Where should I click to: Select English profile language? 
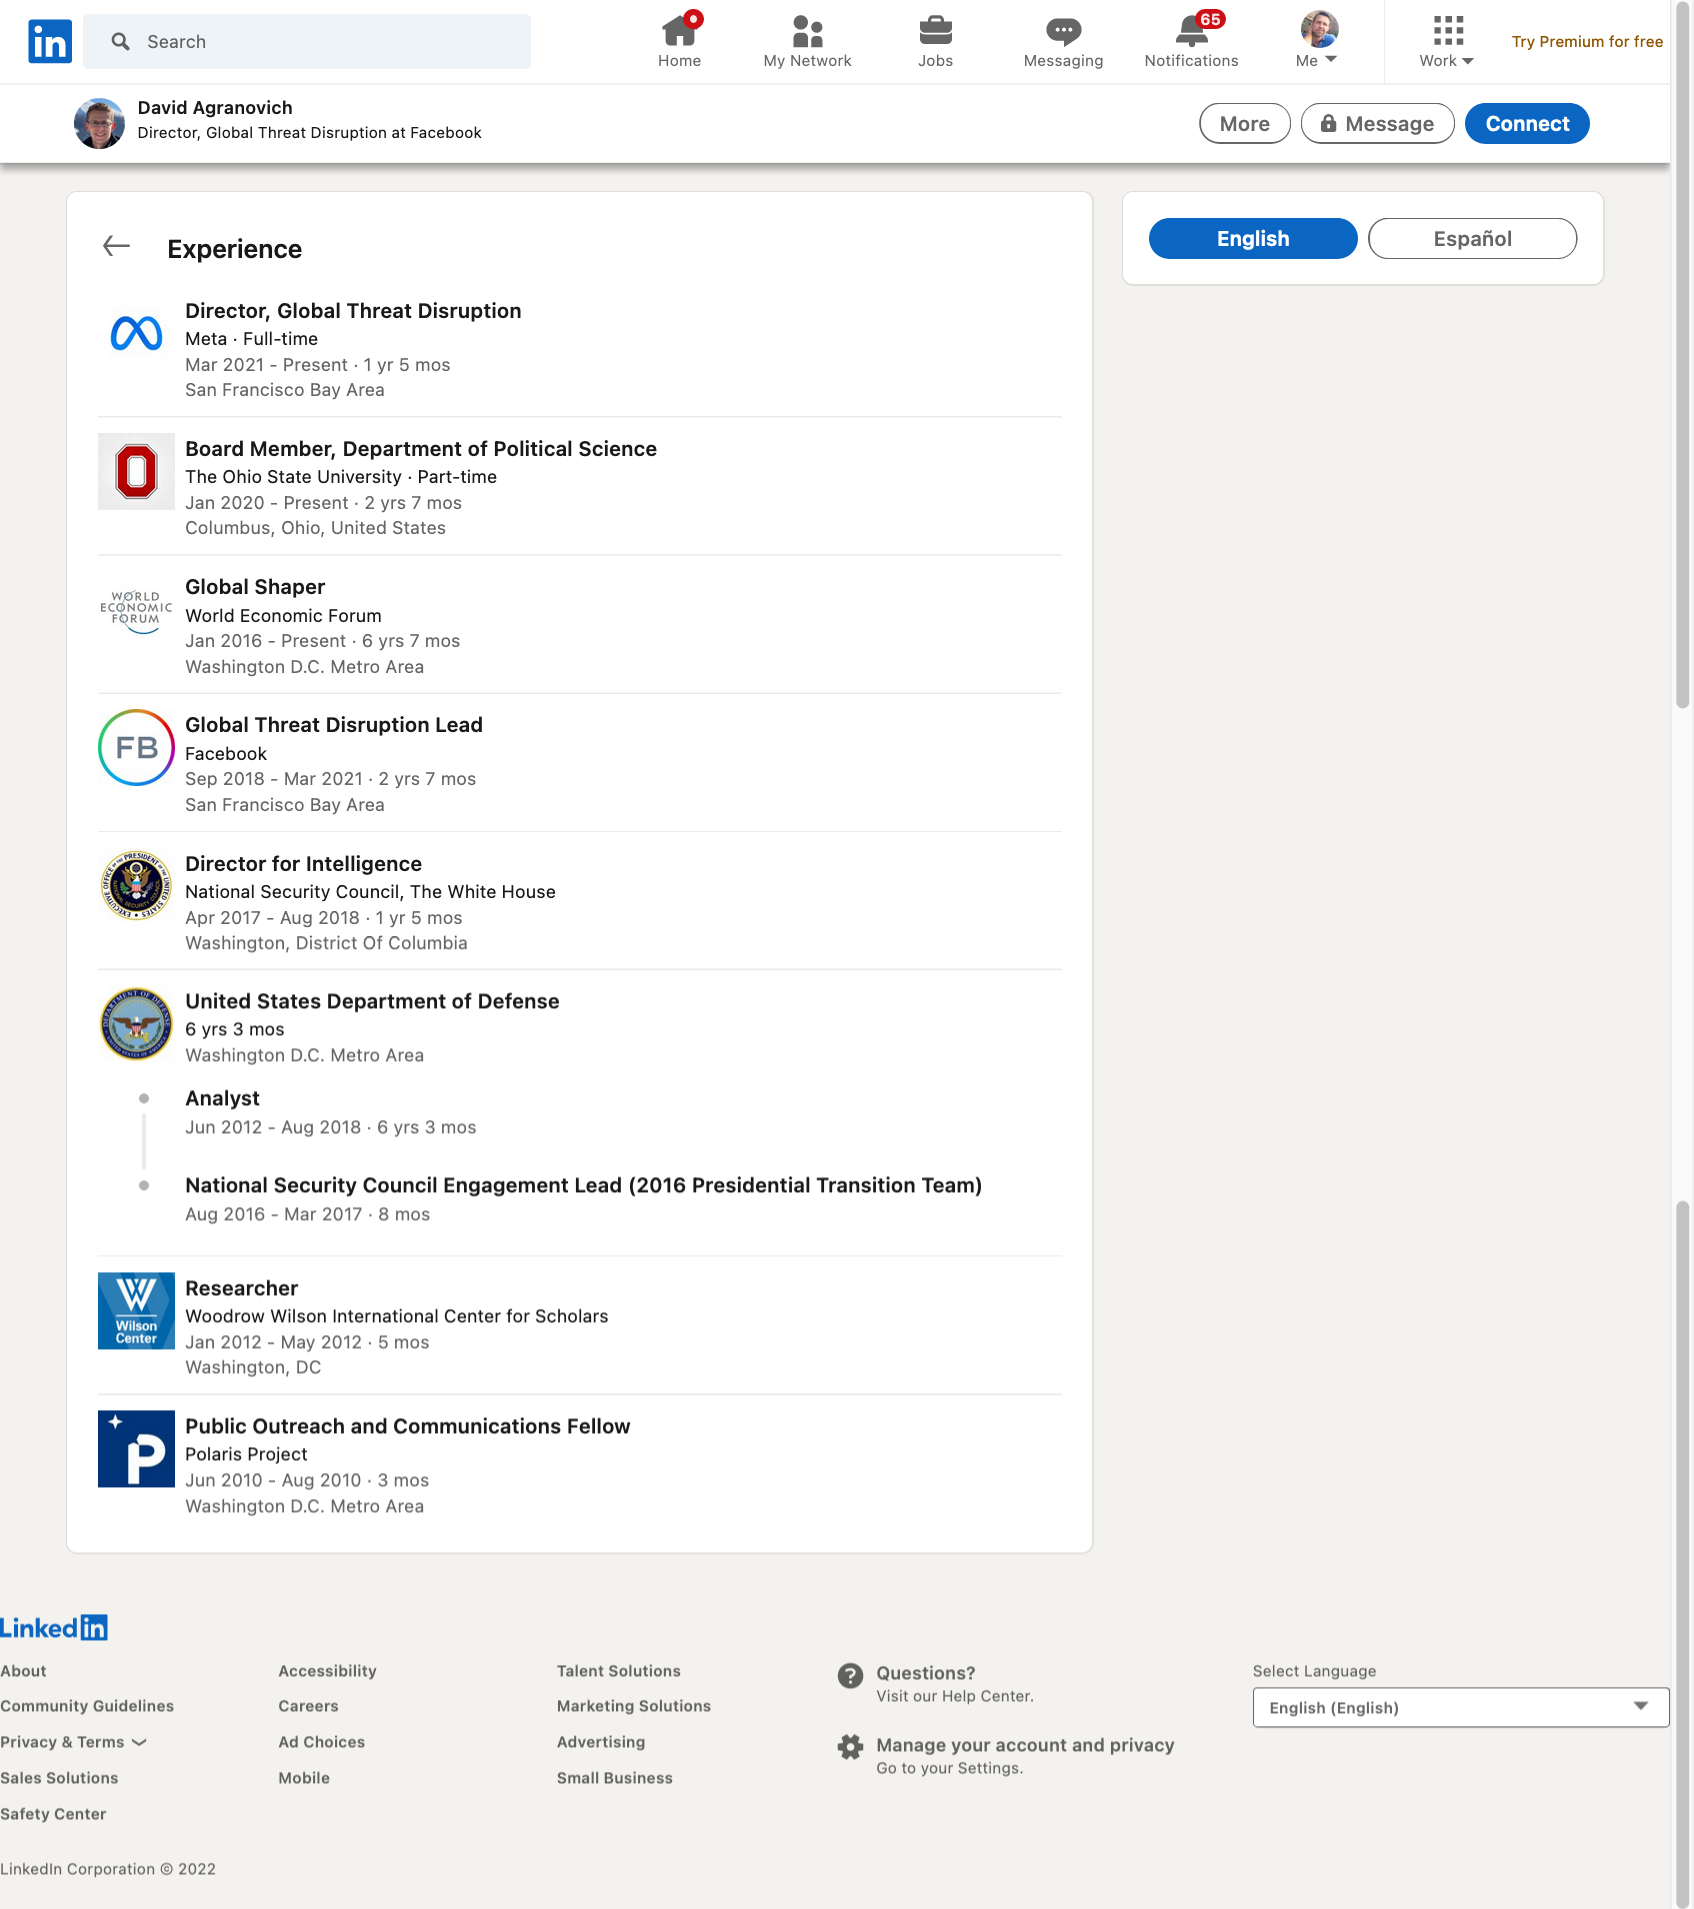pos(1252,238)
